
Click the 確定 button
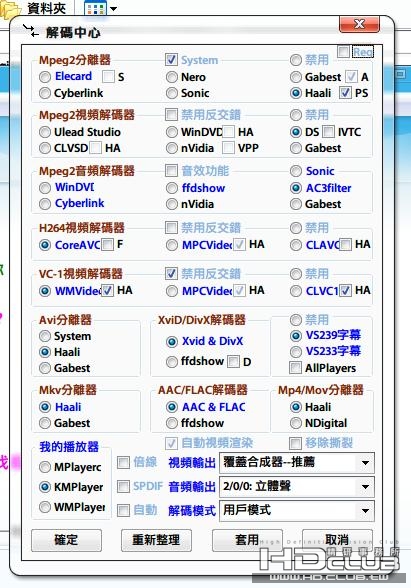click(66, 540)
